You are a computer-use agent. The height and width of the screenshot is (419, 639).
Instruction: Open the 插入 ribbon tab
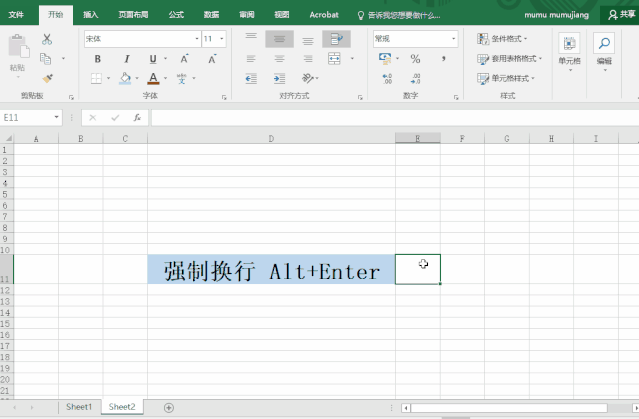click(x=90, y=15)
